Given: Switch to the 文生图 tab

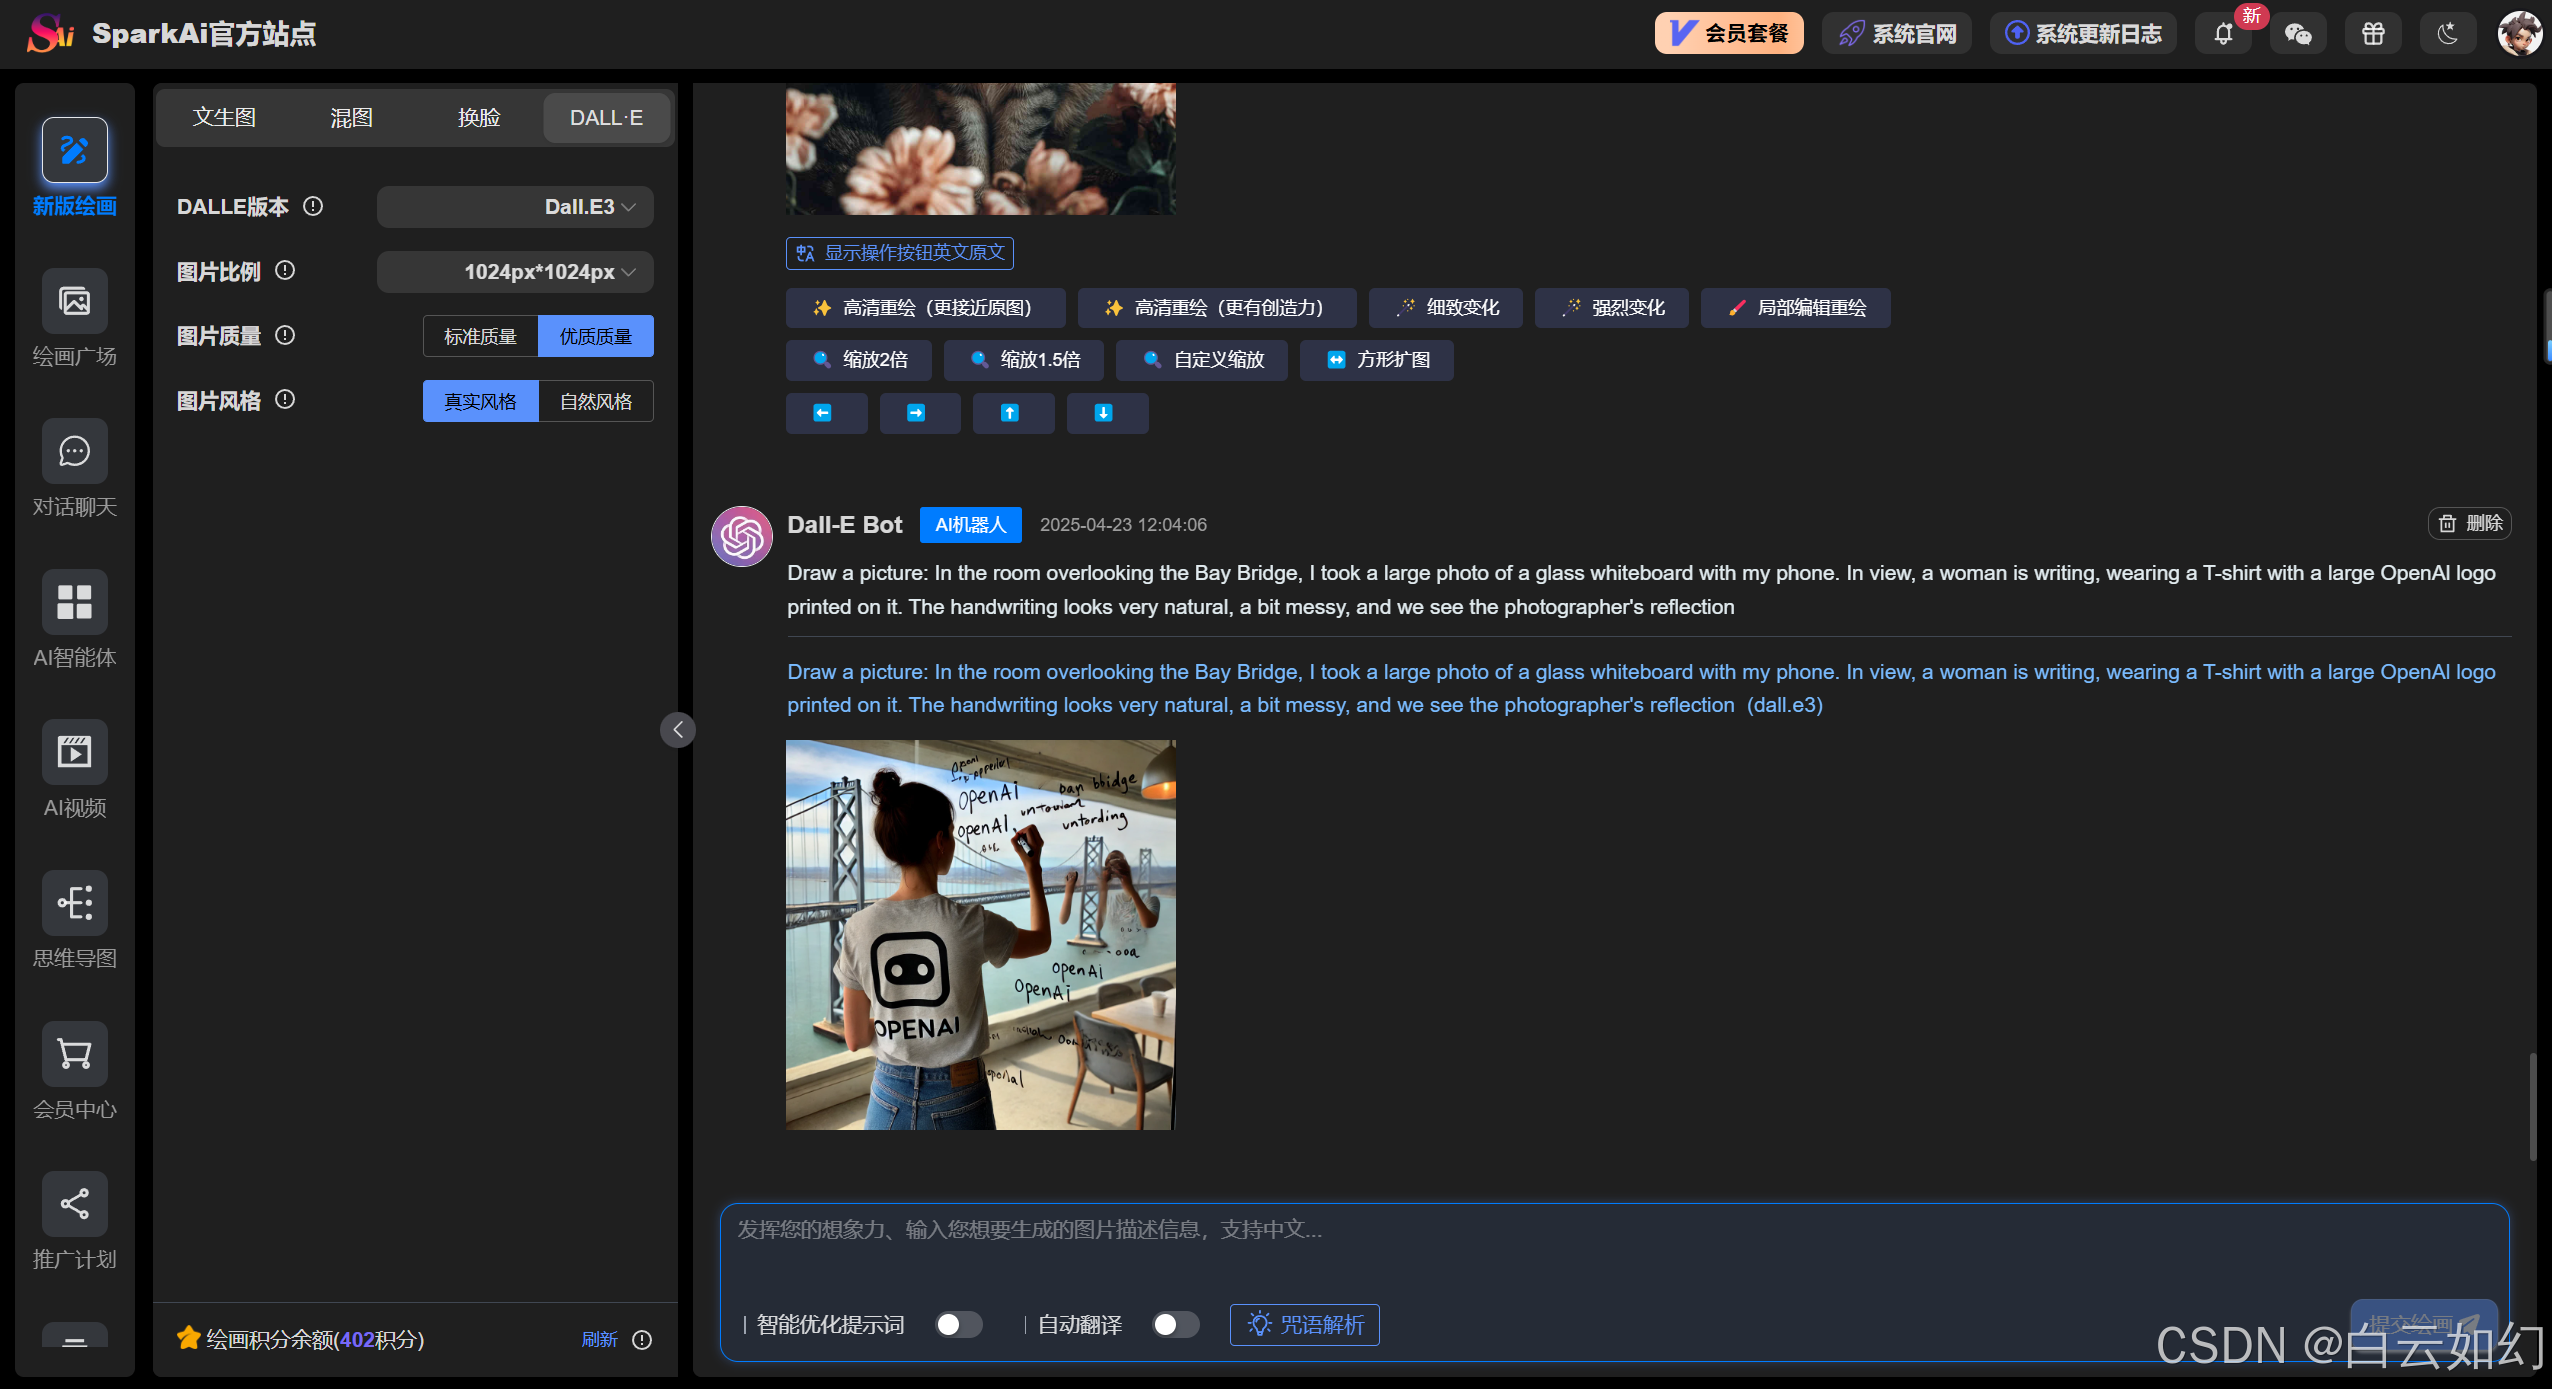Looking at the screenshot, I should [x=224, y=118].
